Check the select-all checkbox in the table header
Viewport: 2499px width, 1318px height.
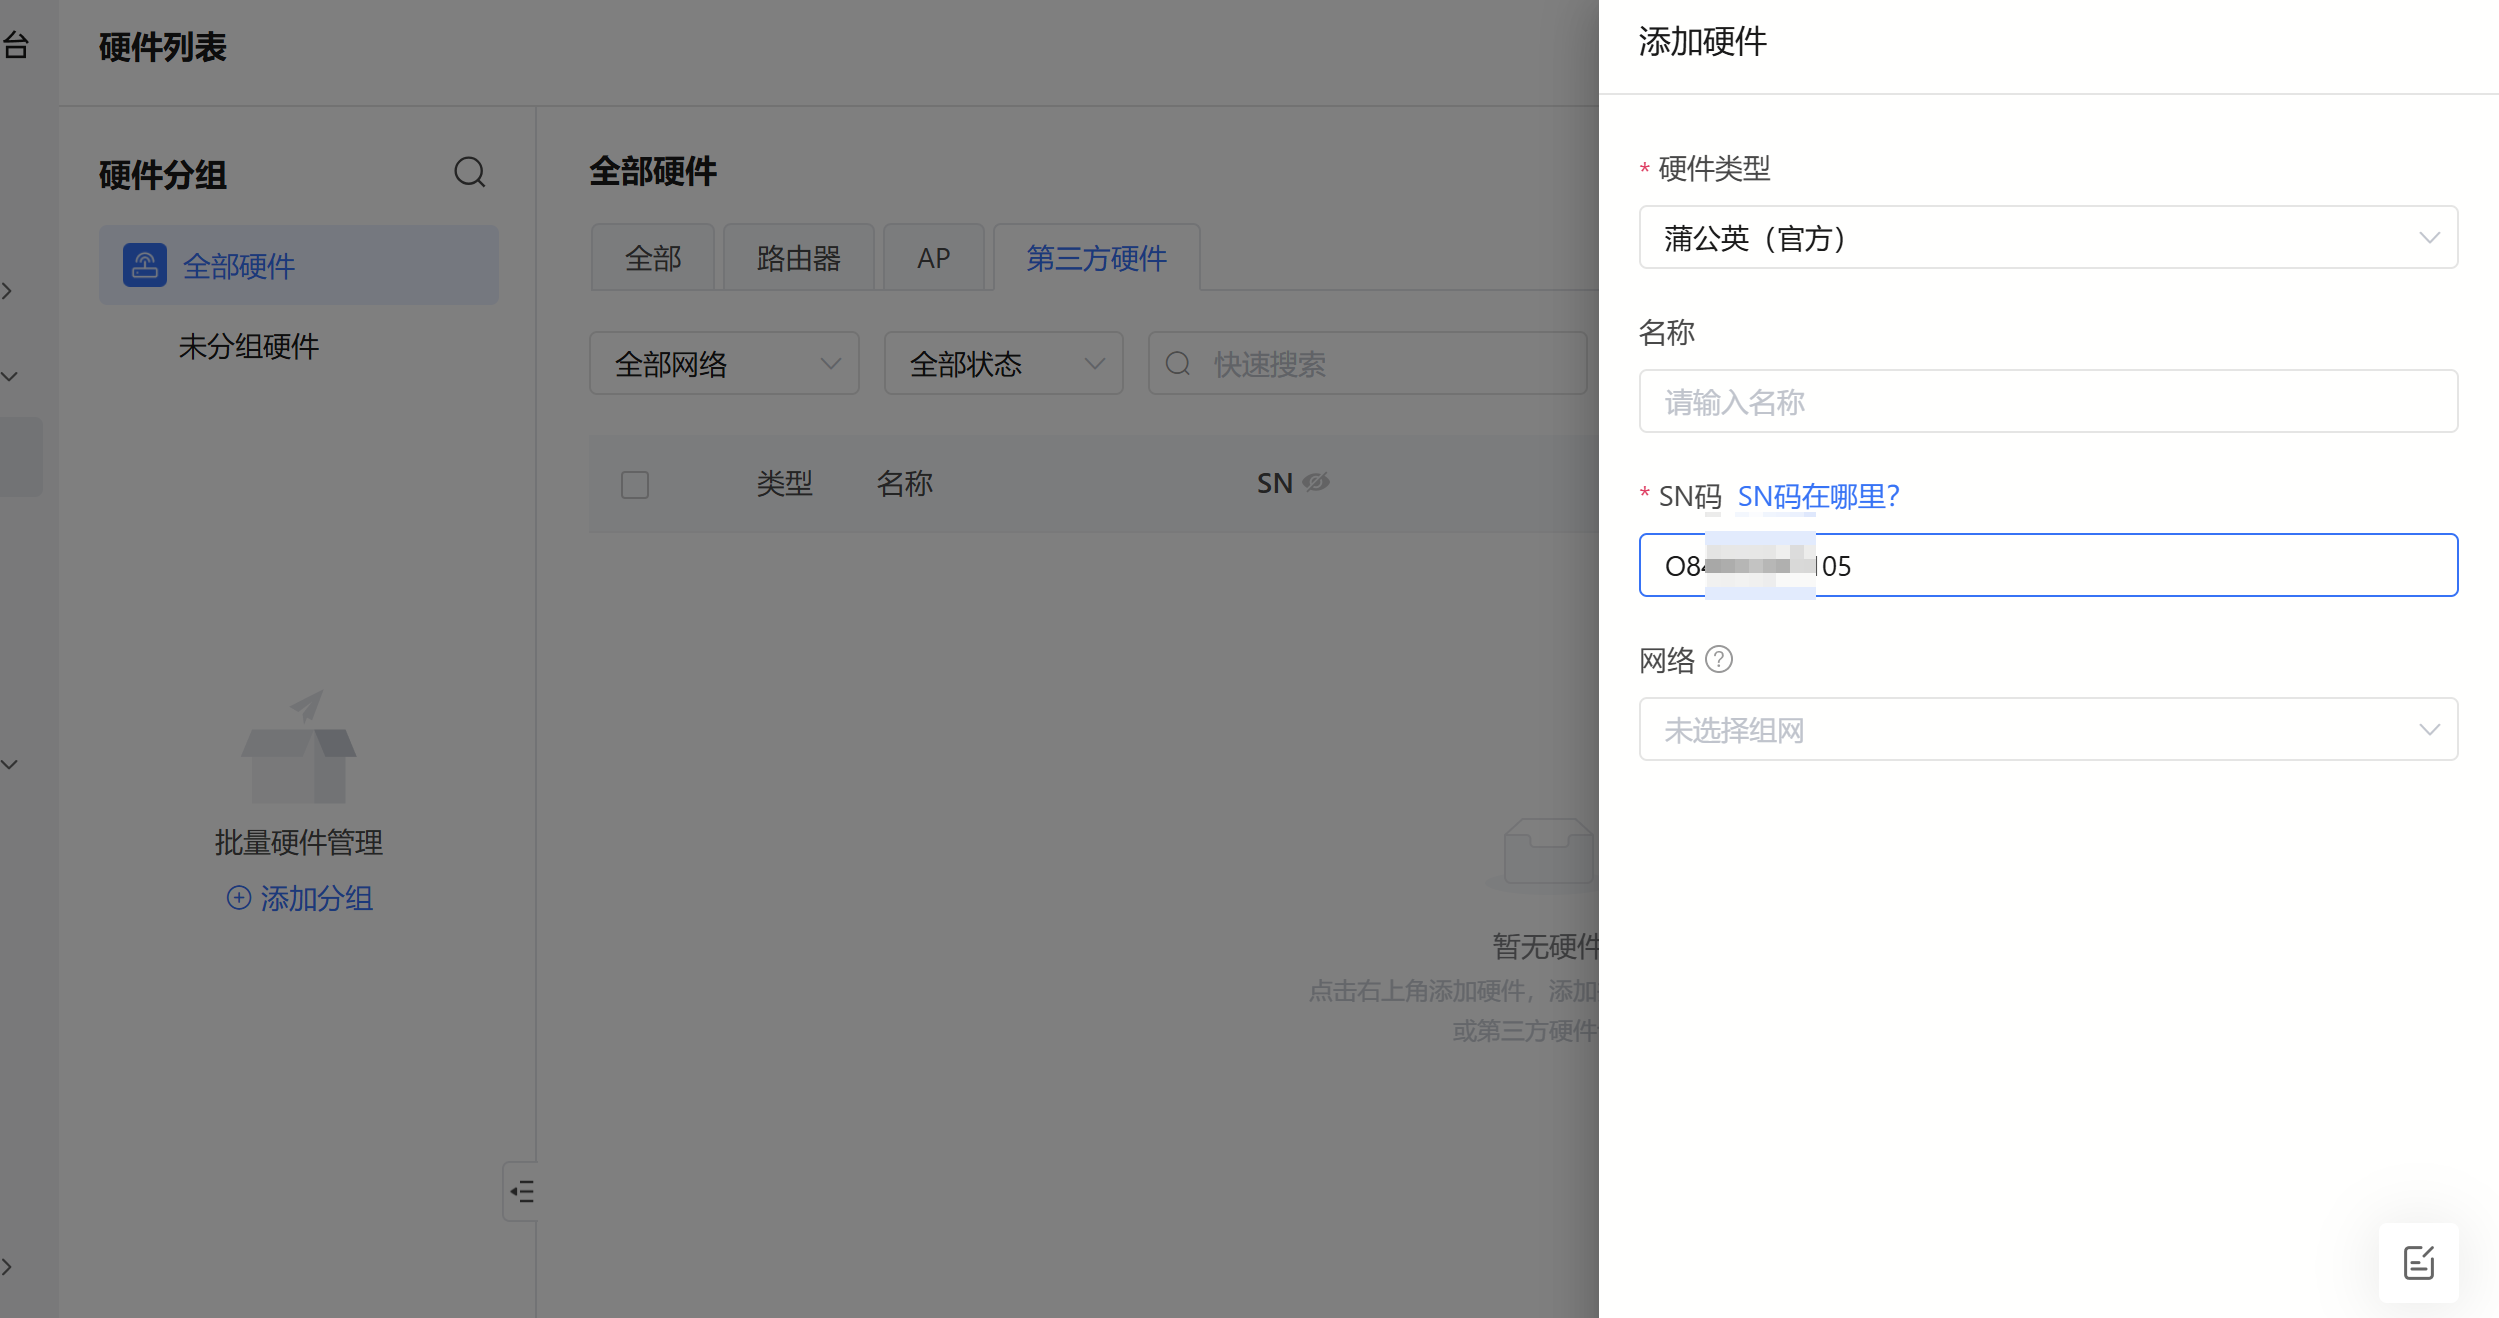click(636, 483)
